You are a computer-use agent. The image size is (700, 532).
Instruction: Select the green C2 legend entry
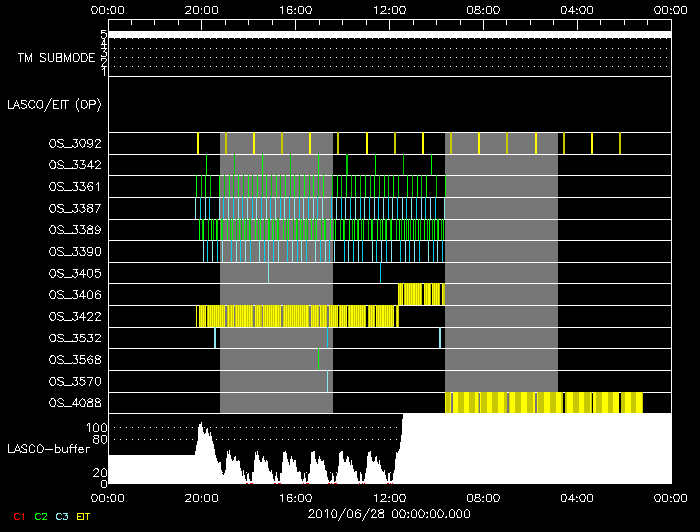(x=41, y=516)
